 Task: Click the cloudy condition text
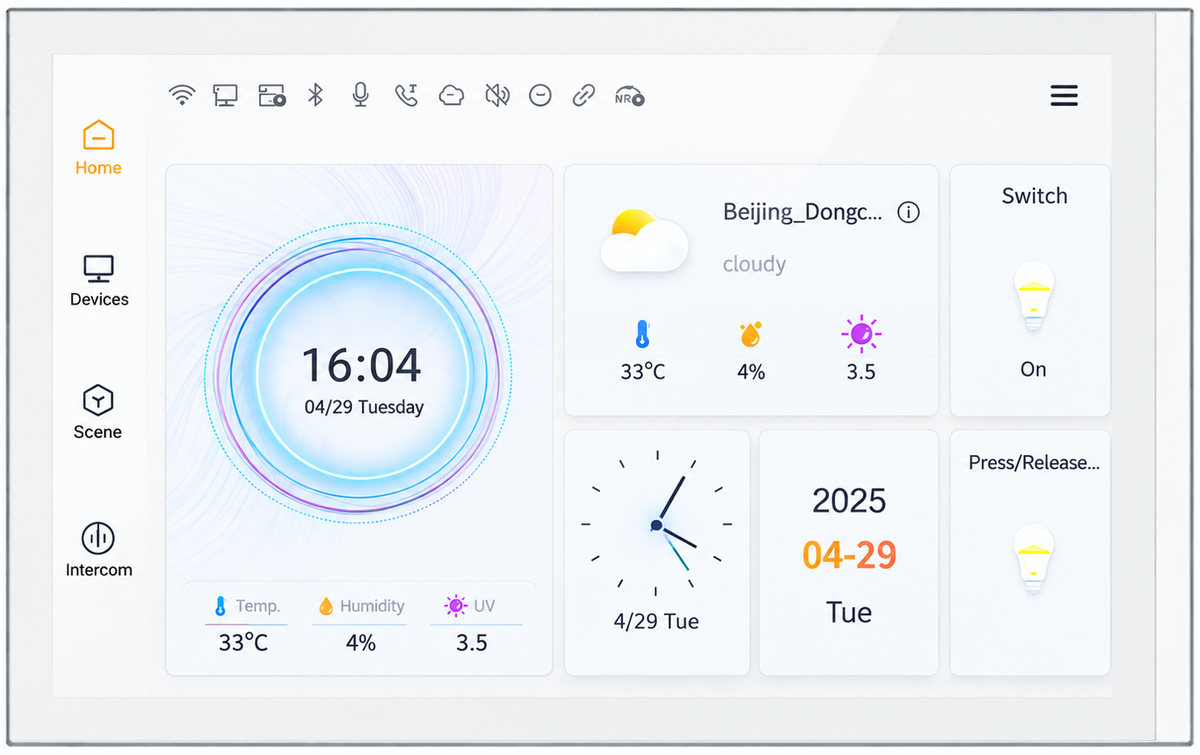(x=754, y=264)
